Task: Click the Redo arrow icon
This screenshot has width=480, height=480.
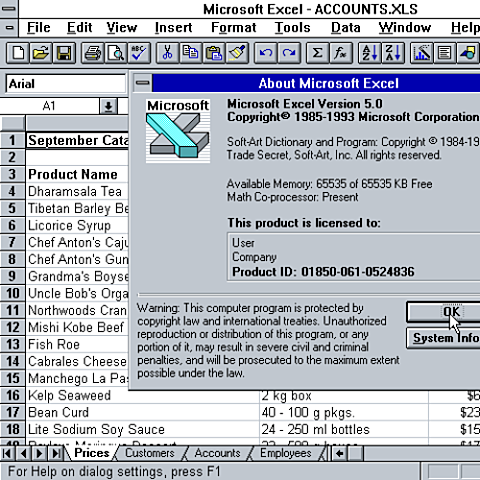Action: [289, 53]
